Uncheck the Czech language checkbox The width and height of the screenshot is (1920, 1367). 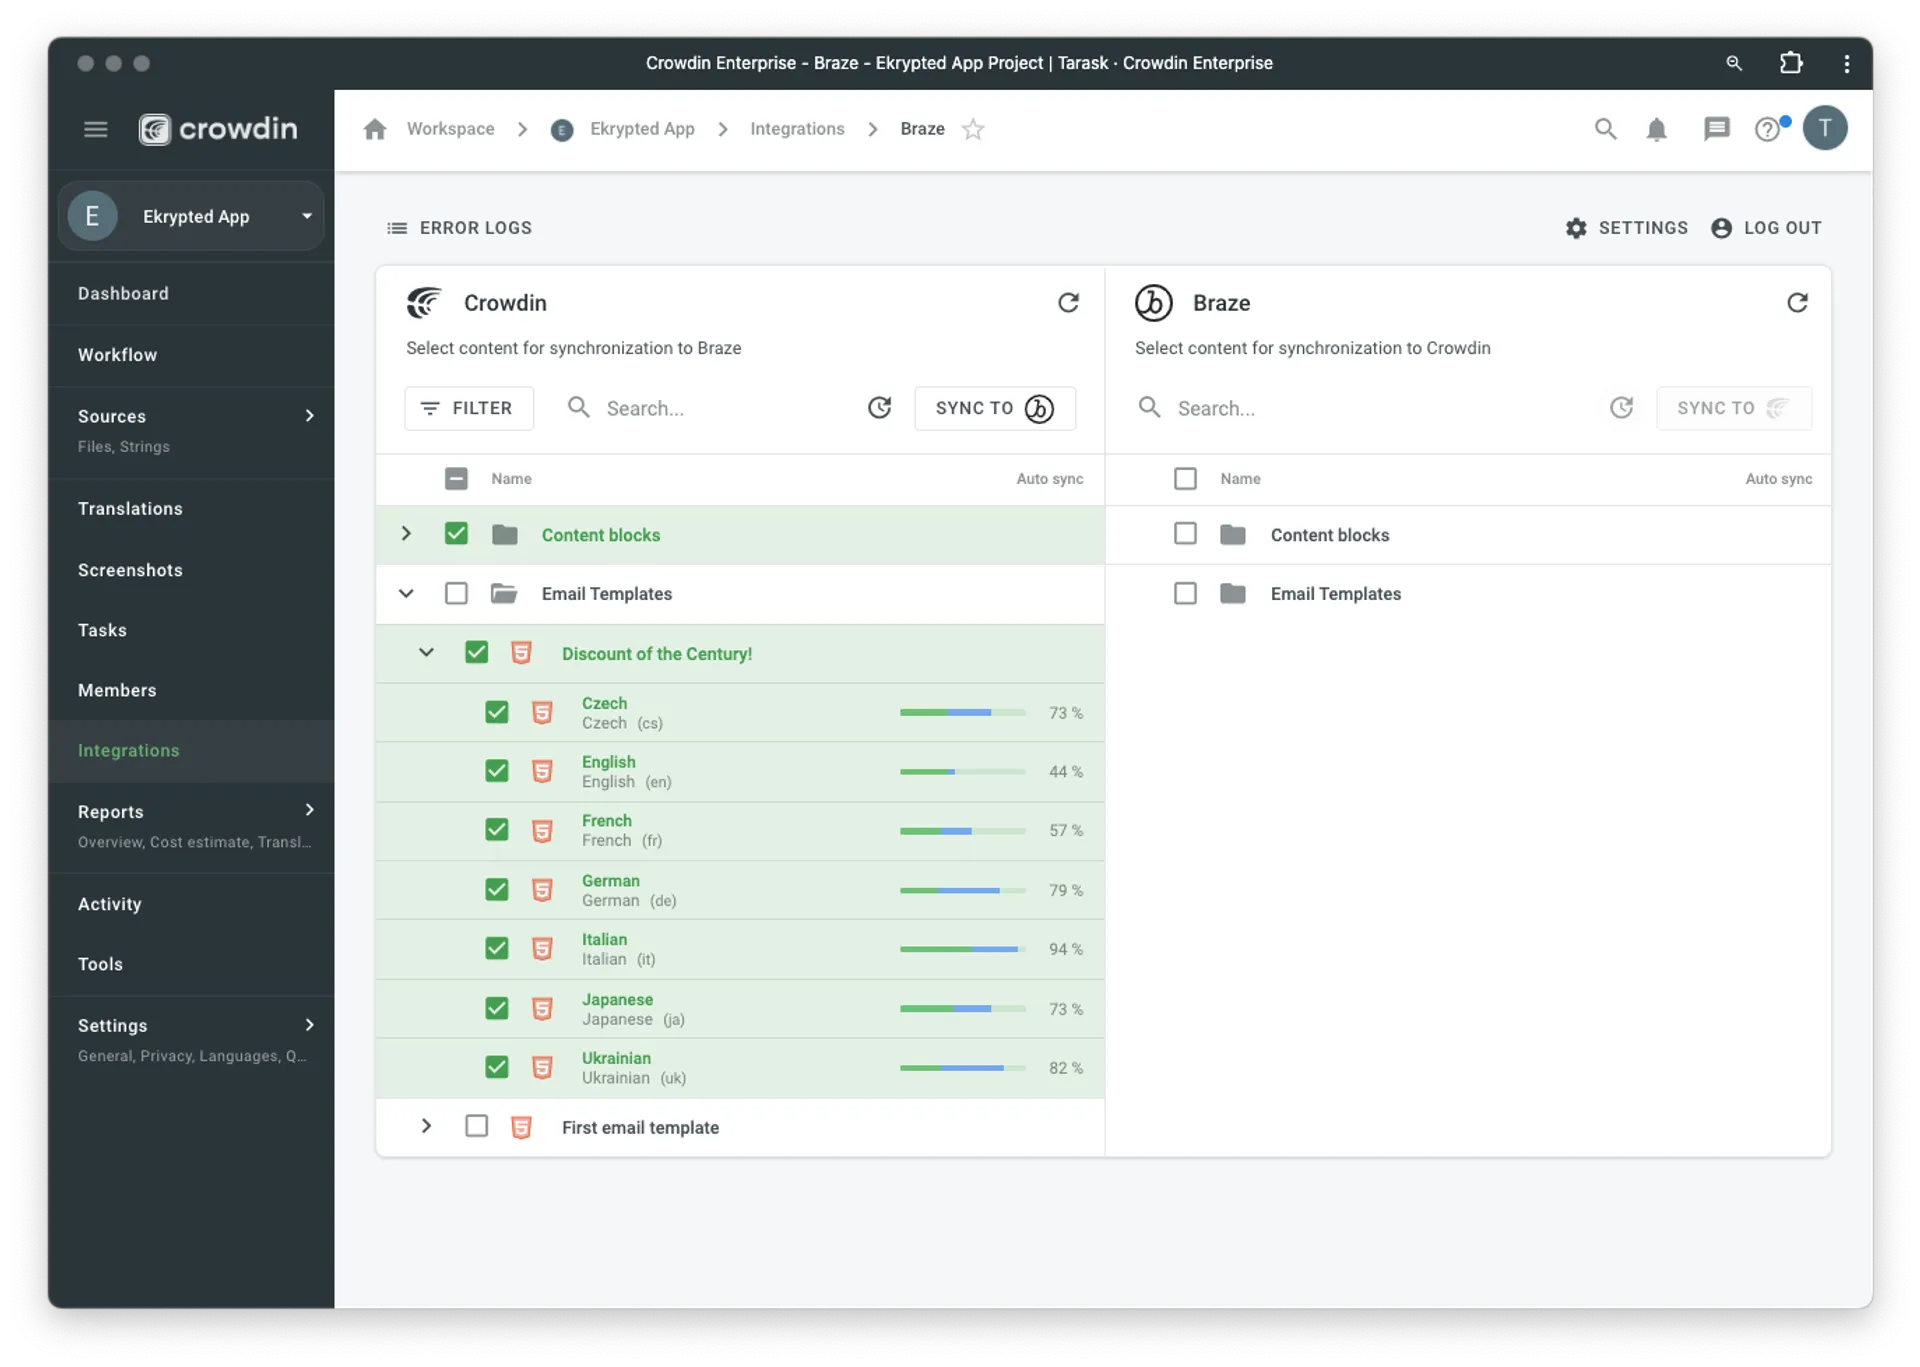497,712
